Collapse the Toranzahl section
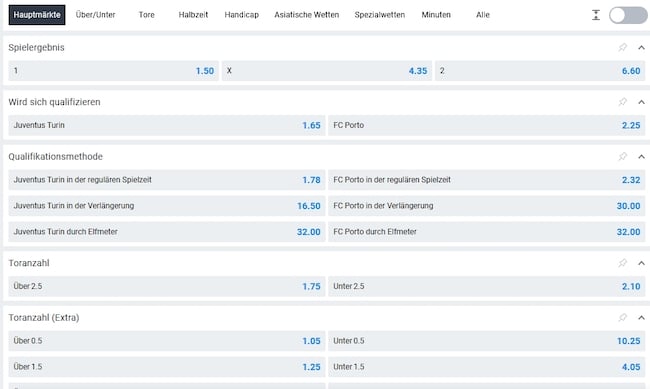 641,263
